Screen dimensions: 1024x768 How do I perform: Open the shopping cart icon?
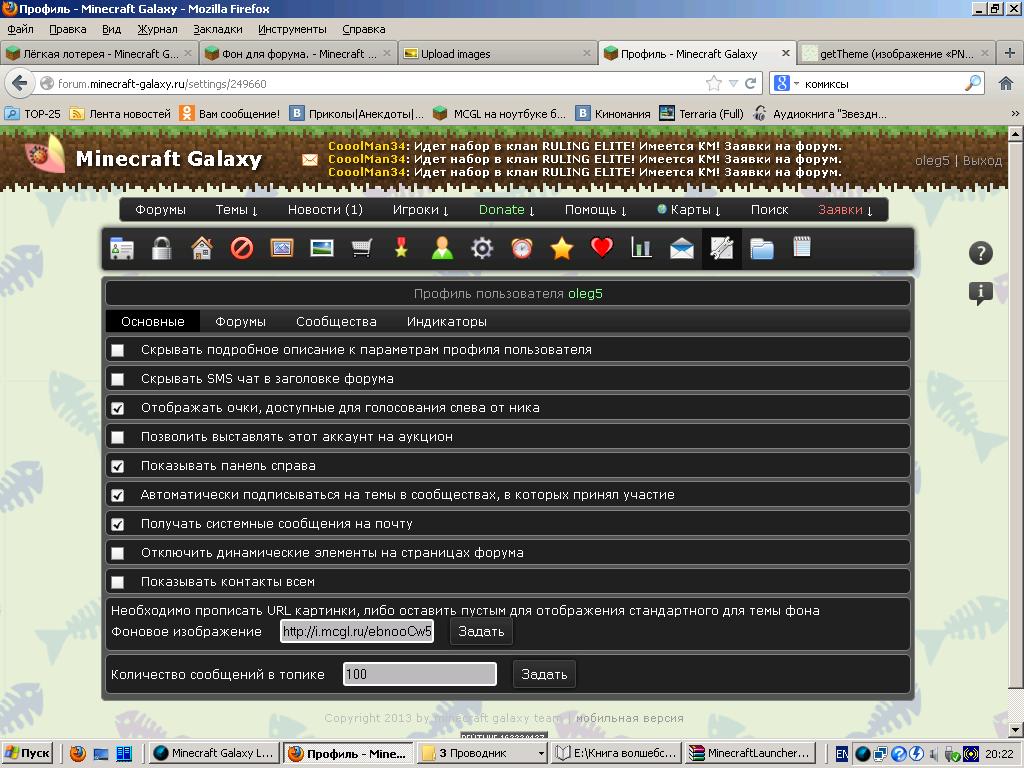(362, 249)
